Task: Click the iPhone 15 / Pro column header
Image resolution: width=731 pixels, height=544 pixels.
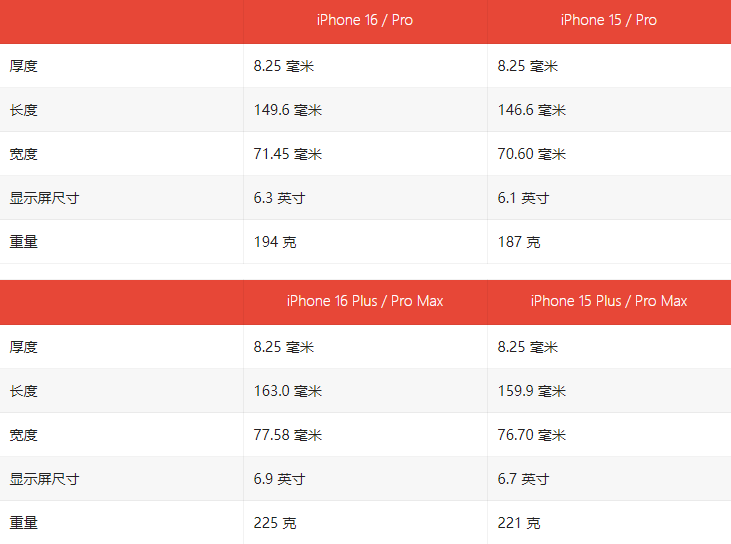Action: tap(609, 20)
